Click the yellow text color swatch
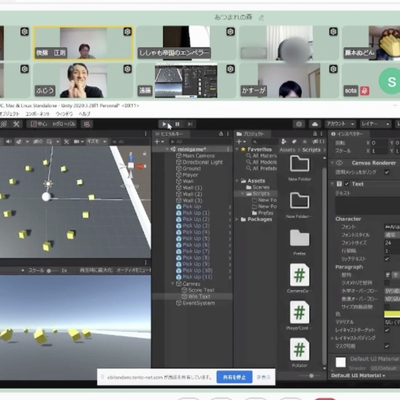The image size is (400, 400). (x=392, y=314)
